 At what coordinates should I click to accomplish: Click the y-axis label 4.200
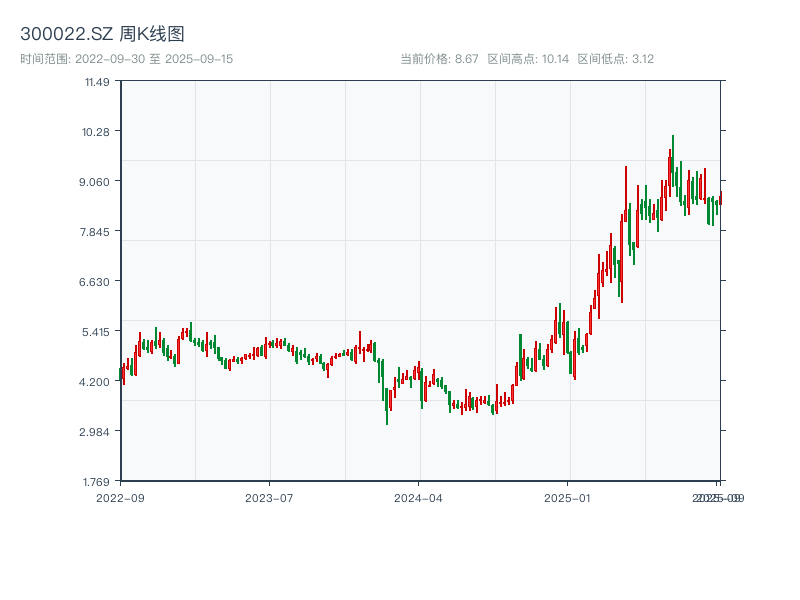(94, 382)
